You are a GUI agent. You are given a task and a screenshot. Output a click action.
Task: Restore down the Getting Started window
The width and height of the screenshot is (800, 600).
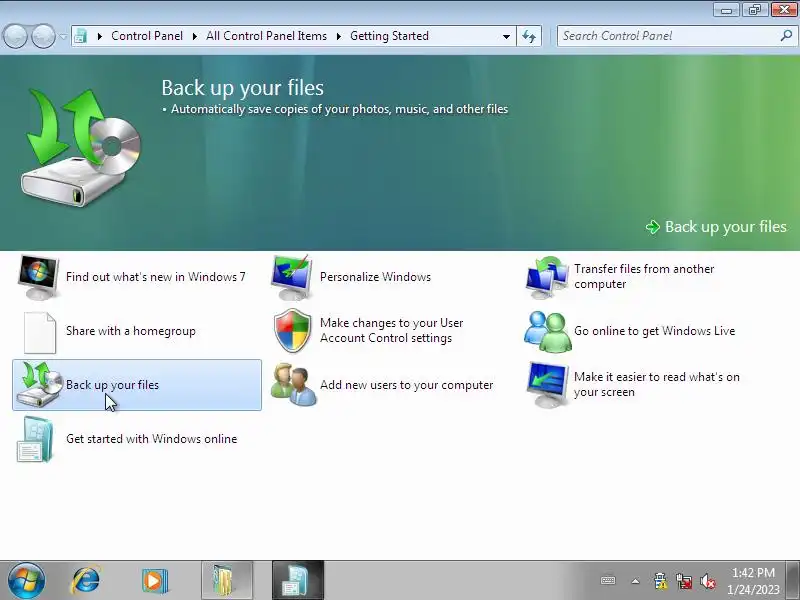coord(755,9)
